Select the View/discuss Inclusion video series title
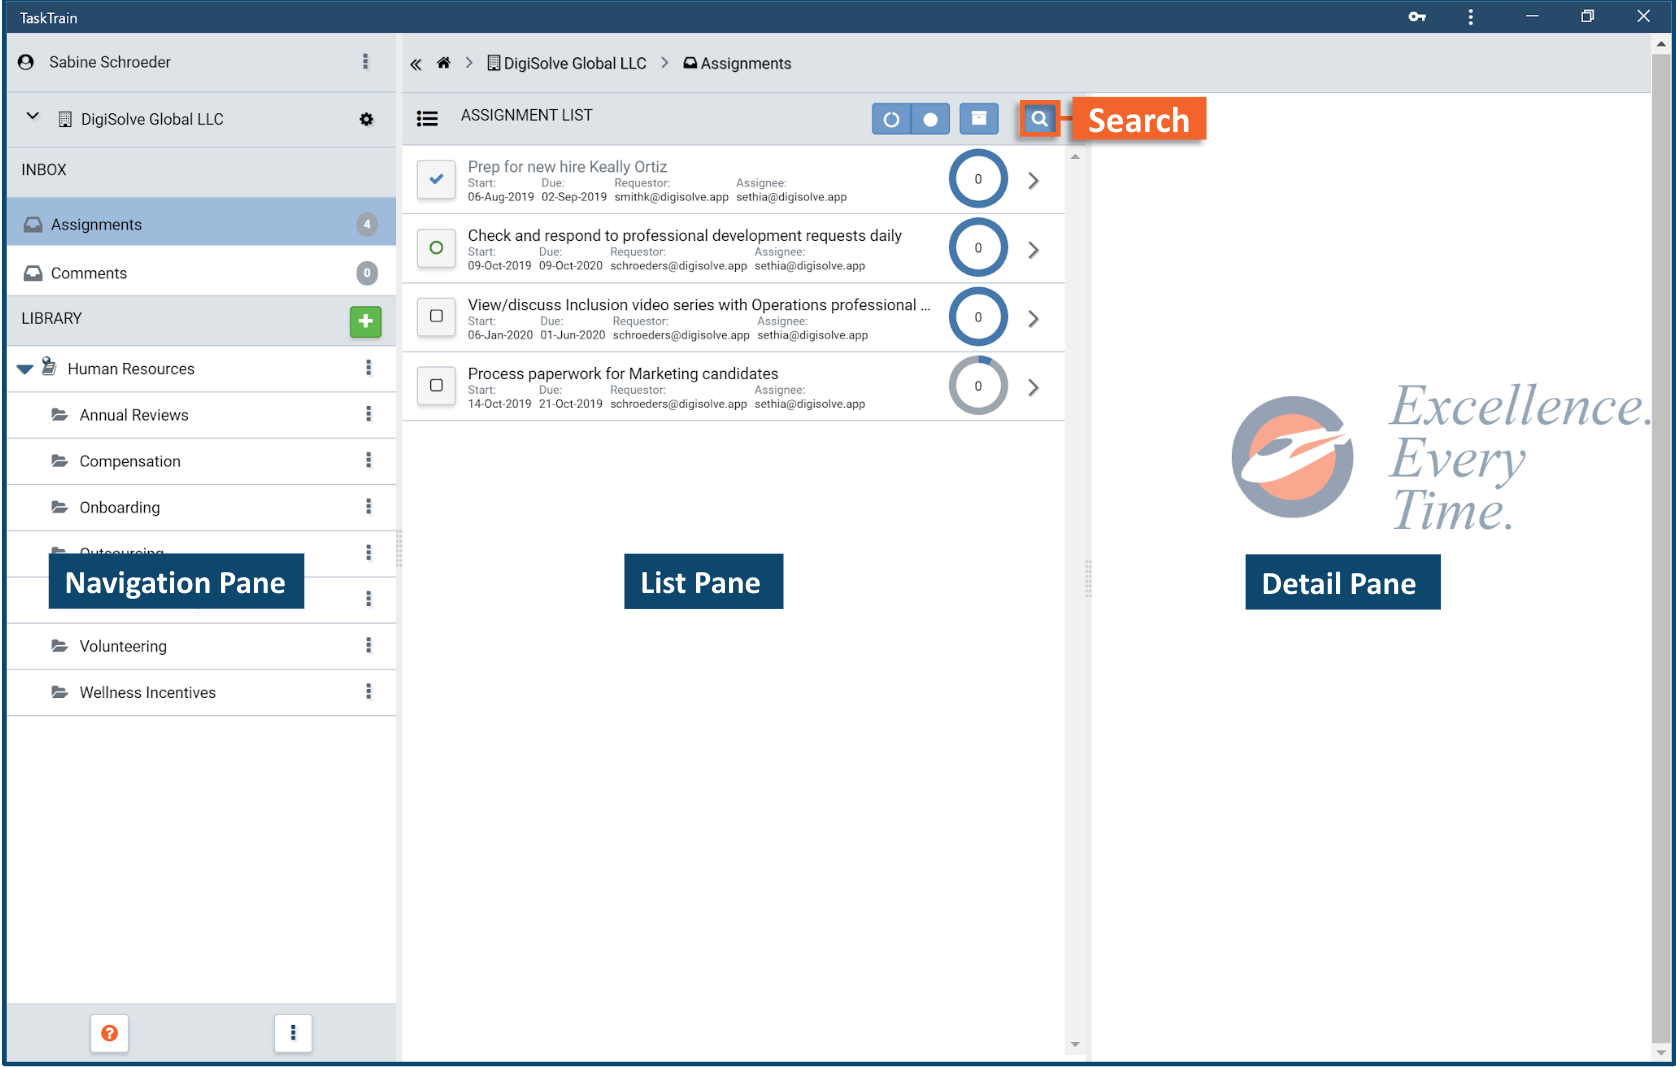 (699, 304)
